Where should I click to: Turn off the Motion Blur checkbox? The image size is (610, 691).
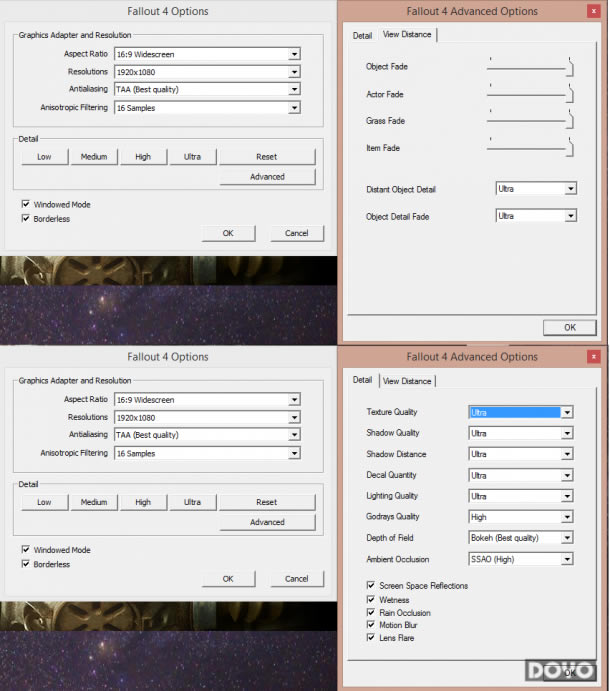coord(371,626)
